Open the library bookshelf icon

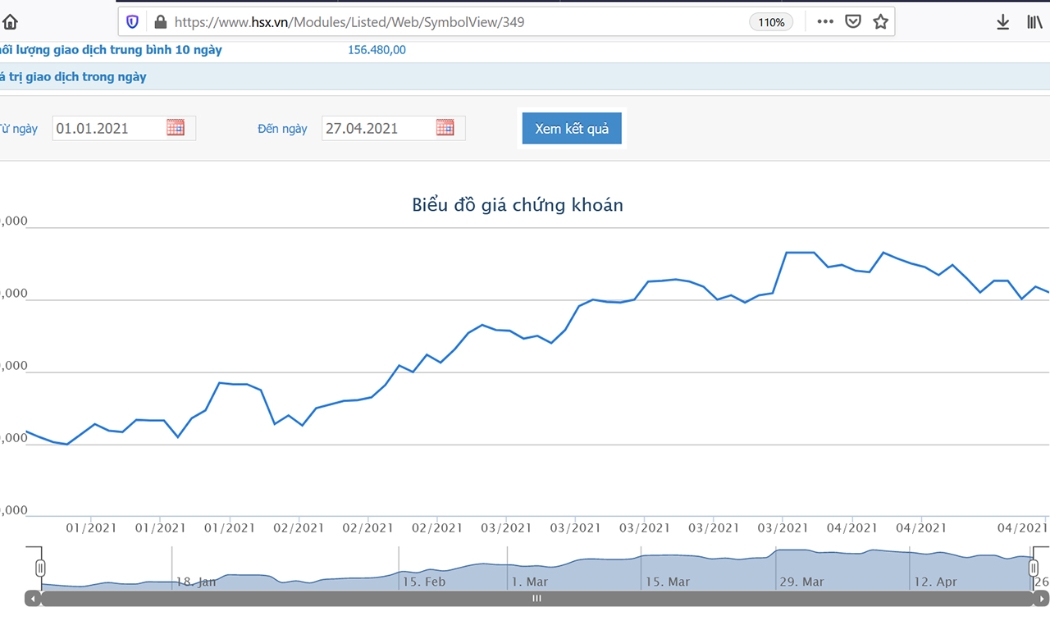1035,22
